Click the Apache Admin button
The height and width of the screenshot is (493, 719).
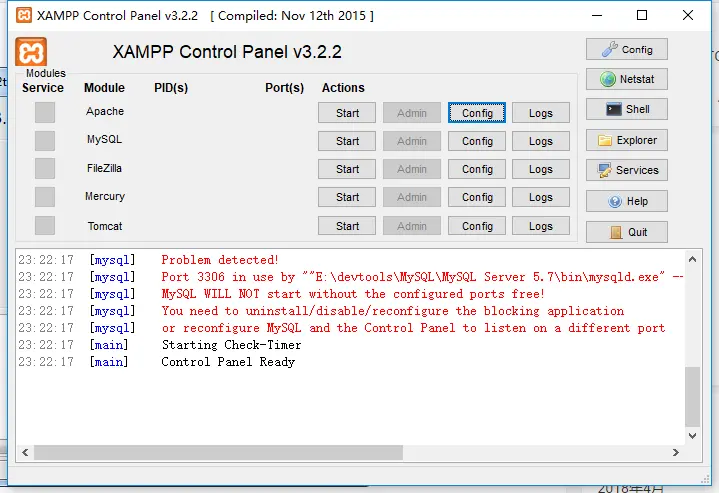pyautogui.click(x=412, y=113)
